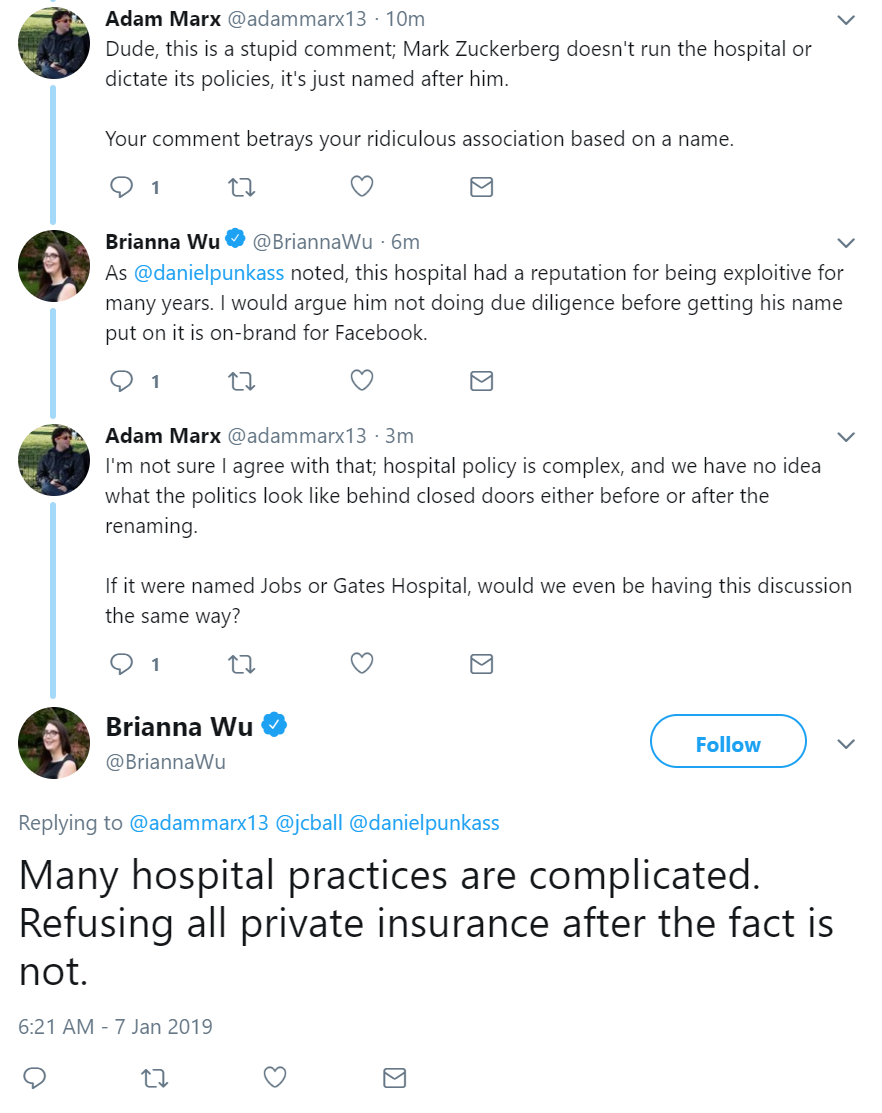Image resolution: width=882 pixels, height=1113 pixels.
Task: Open @jcball profile from Replying to line
Action: (309, 823)
